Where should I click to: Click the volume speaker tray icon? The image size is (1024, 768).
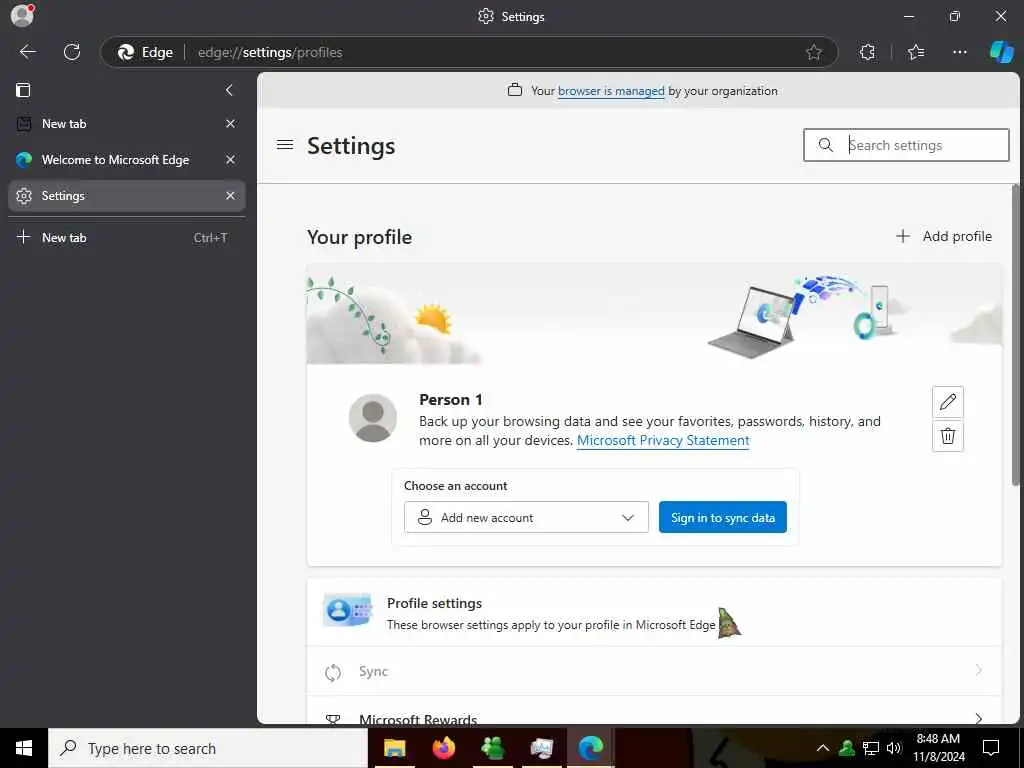894,748
